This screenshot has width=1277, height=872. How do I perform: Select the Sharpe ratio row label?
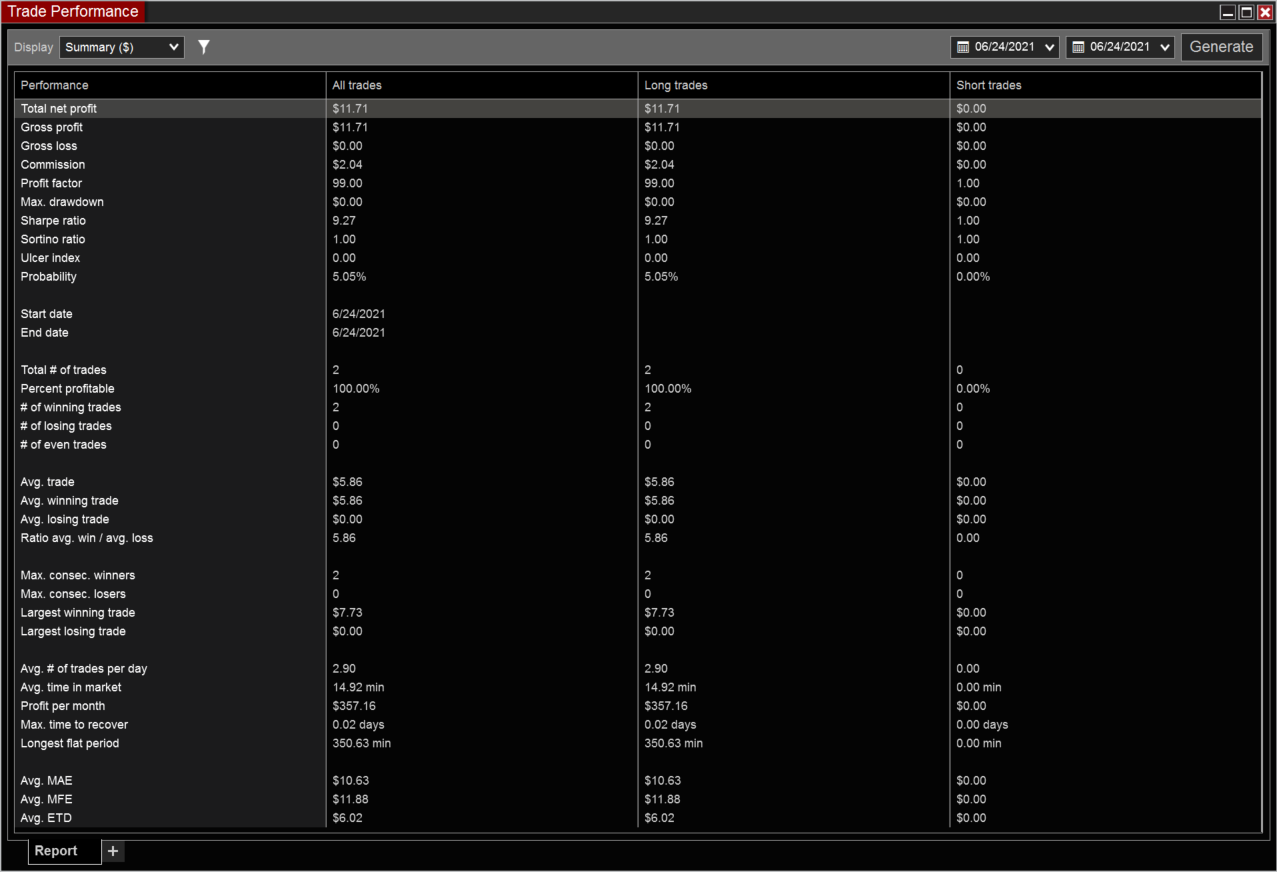[x=53, y=221]
